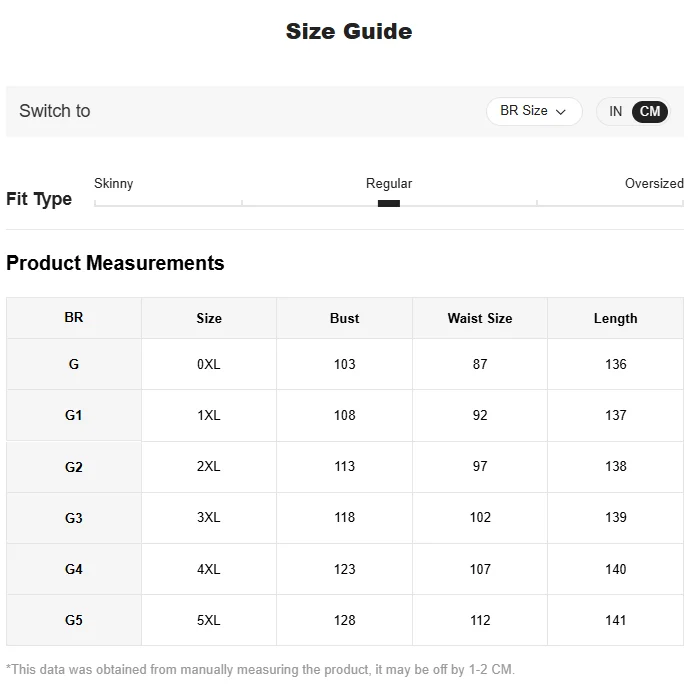Screen dimensions: 699x686
Task: Click the Oversized fit label
Action: [x=654, y=183]
